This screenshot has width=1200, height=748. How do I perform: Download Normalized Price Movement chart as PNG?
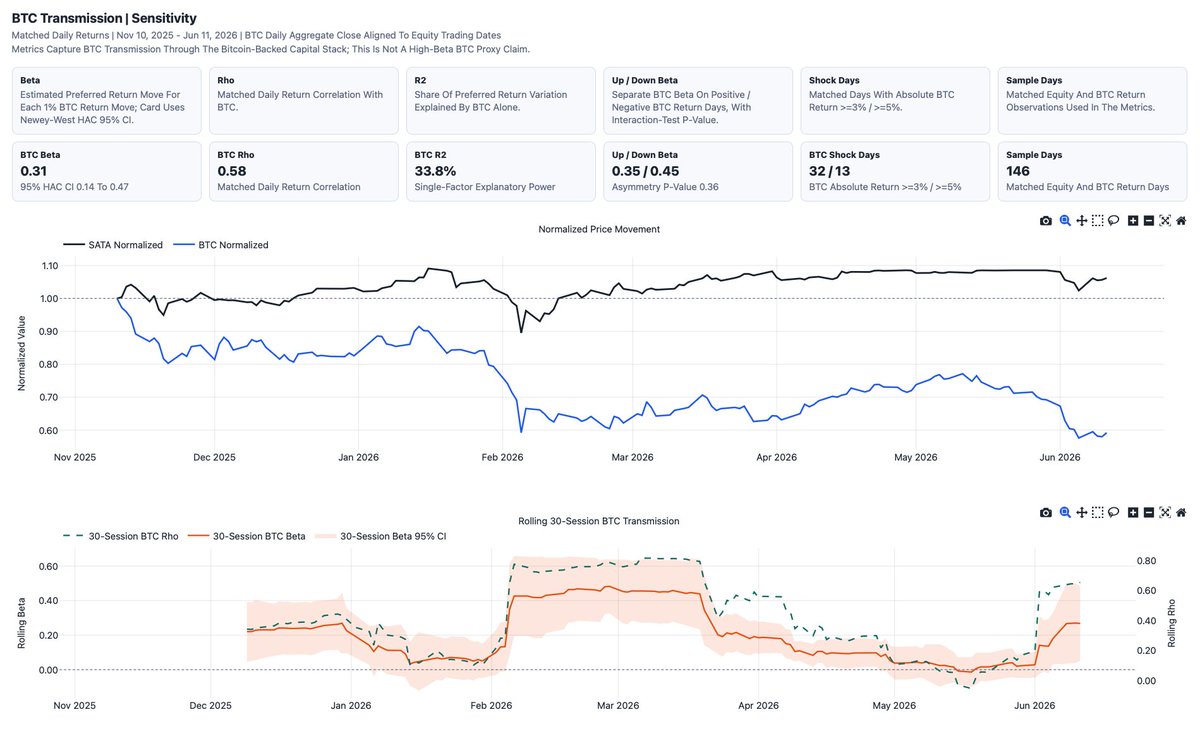tap(1046, 220)
